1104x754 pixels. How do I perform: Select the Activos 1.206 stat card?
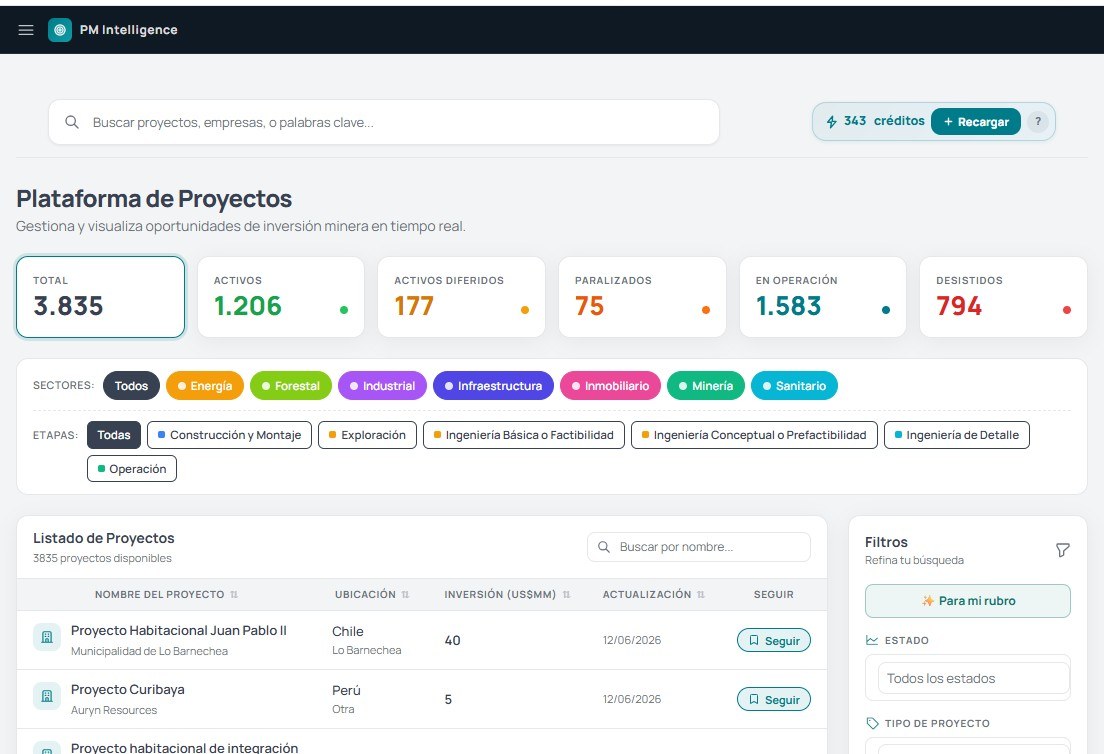click(x=281, y=297)
